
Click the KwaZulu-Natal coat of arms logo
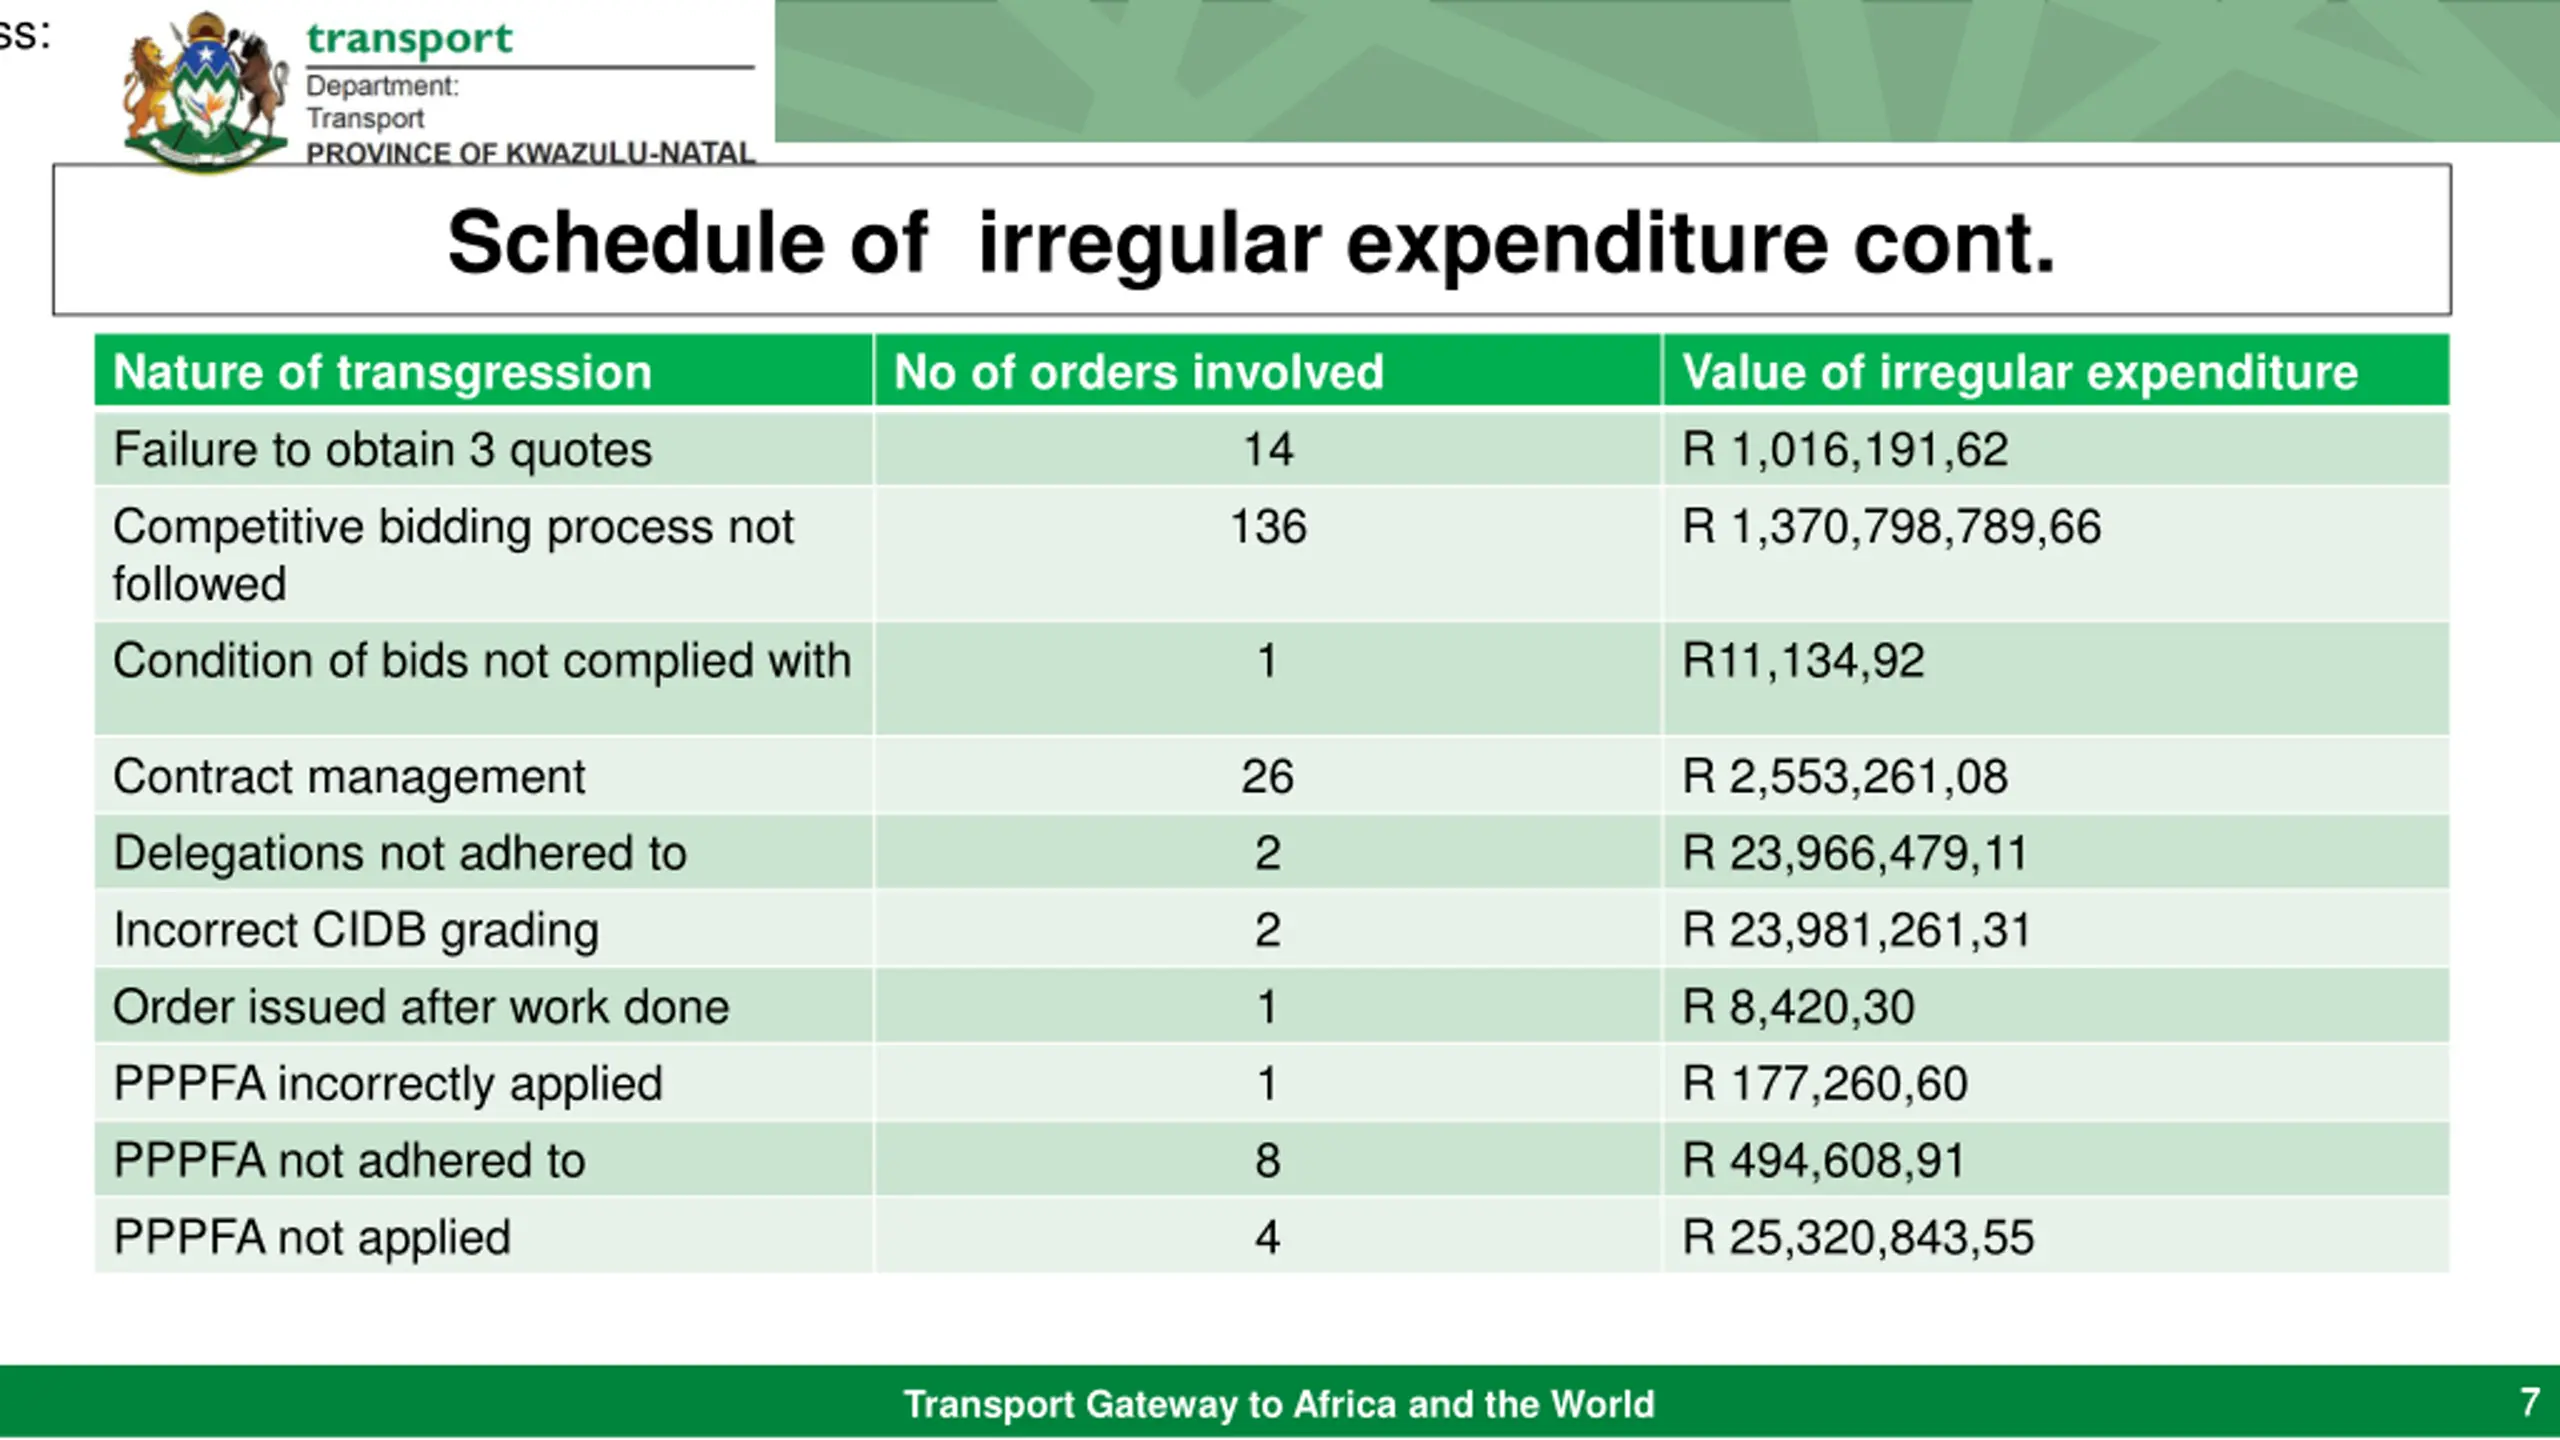205,92
